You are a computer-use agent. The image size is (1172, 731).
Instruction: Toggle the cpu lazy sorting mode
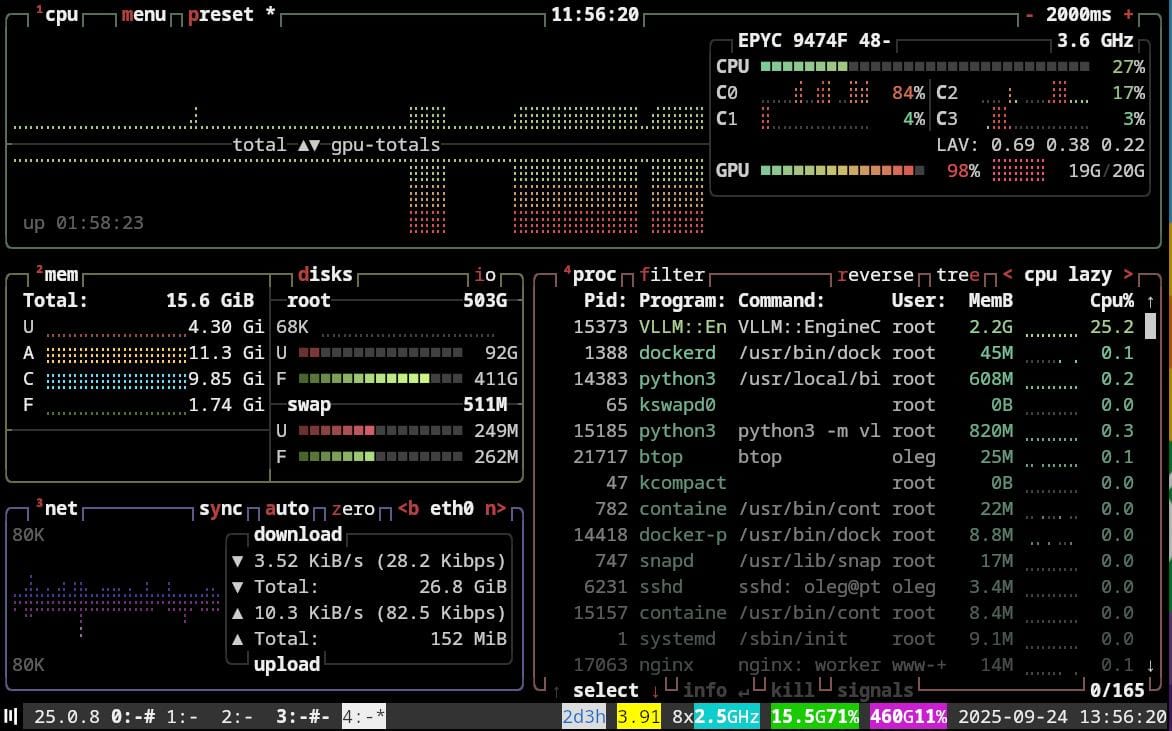click(1068, 275)
